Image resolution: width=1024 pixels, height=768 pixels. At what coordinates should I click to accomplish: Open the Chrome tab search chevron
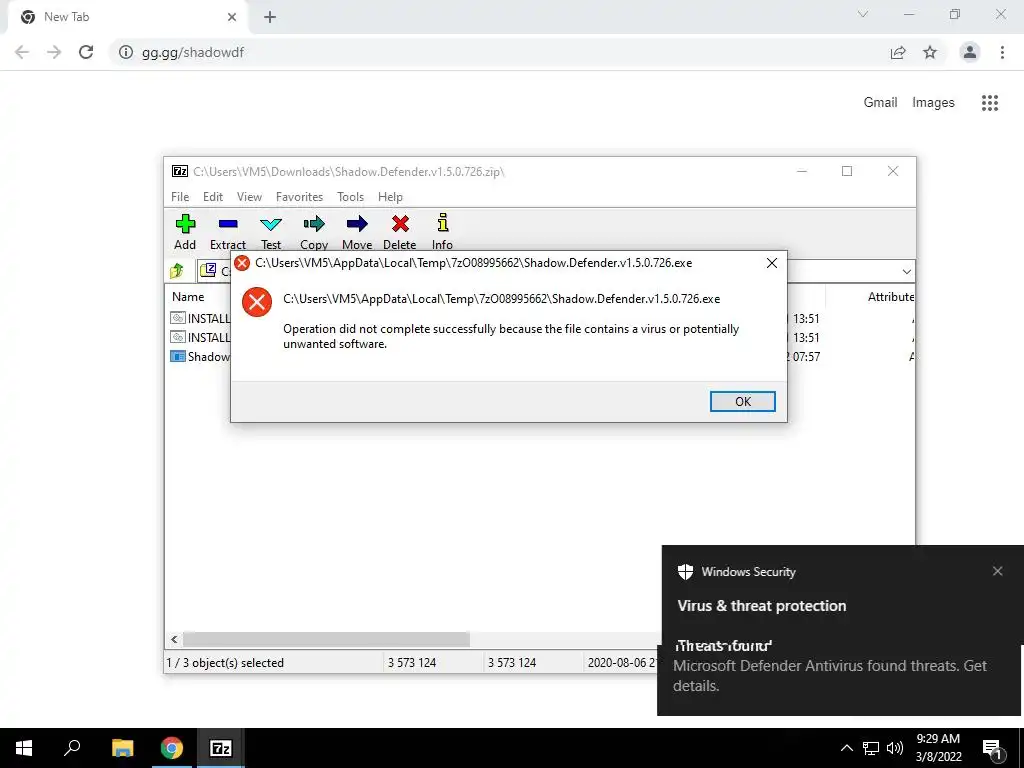(863, 14)
